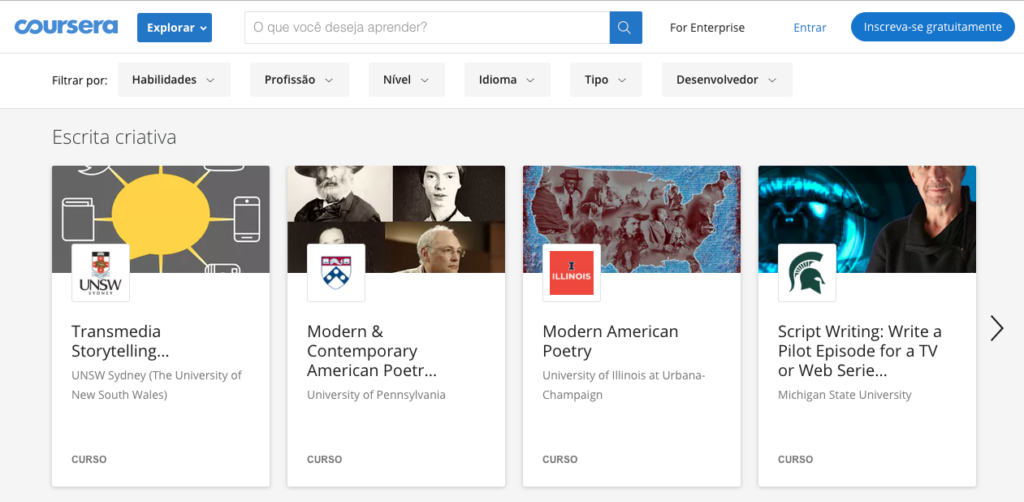Viewport: 1024px width, 502px height.
Task: Open the Transmedia Storytelling course thumbnail
Action: pyautogui.click(x=161, y=219)
